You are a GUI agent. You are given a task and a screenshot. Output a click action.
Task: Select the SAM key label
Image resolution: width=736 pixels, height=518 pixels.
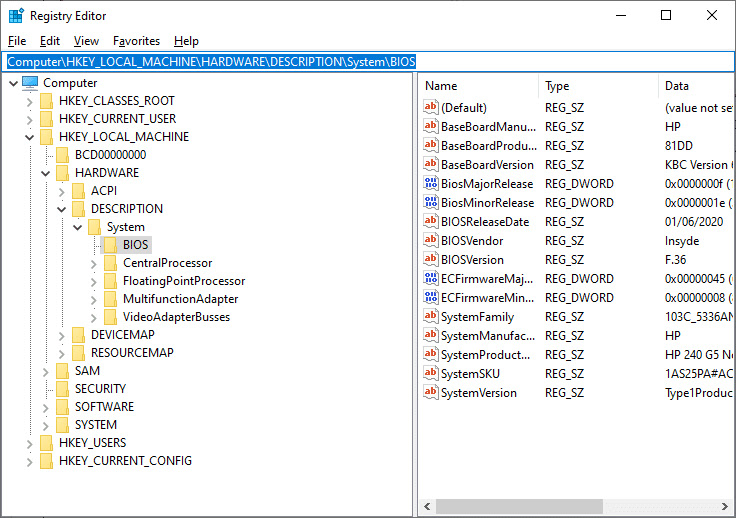[x=87, y=371]
